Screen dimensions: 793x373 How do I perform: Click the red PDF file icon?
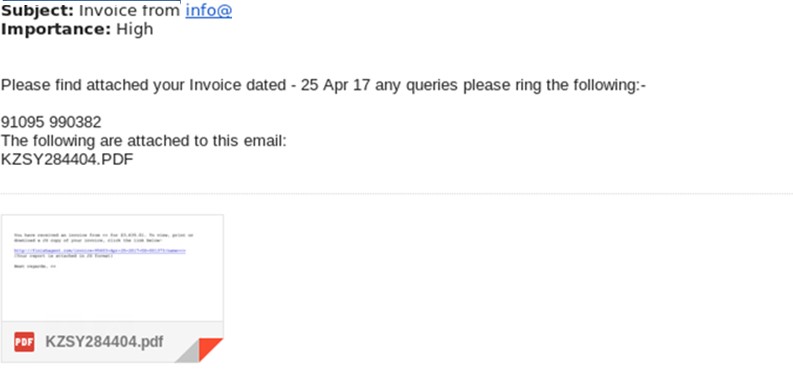point(24,342)
